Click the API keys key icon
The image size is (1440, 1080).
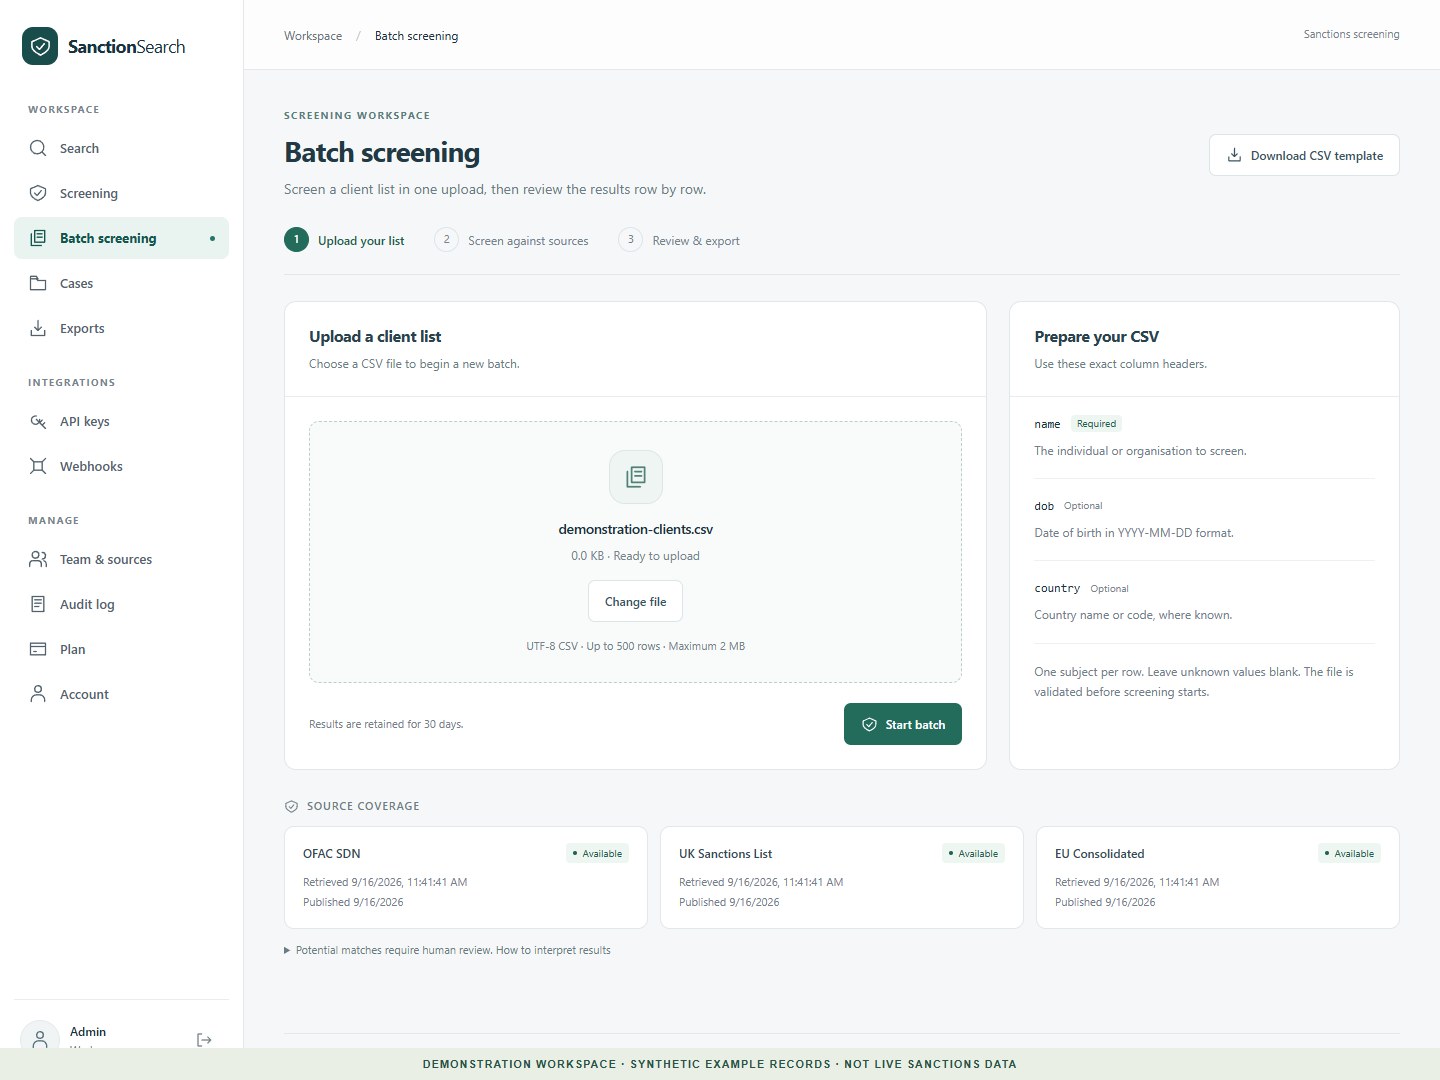38,421
